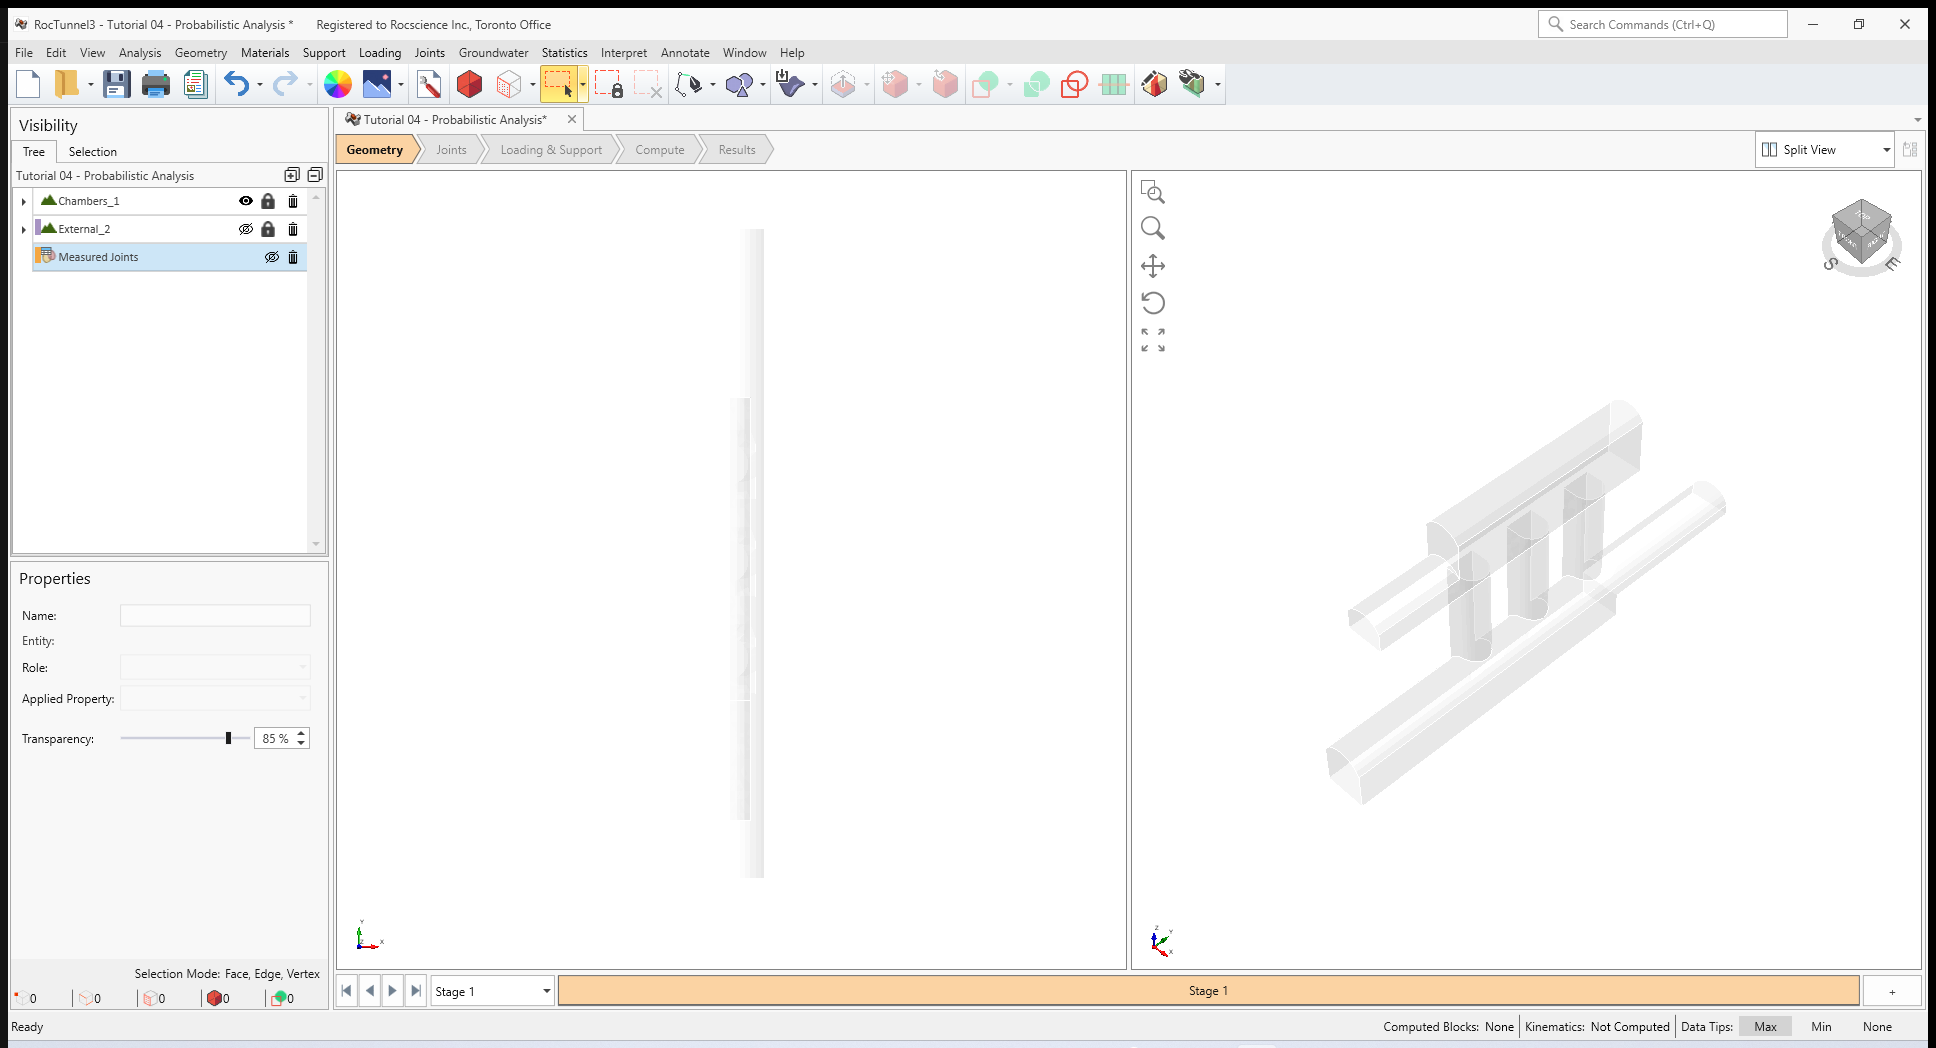Toggle the lock on Chambers_1
1936x1048 pixels.
click(x=268, y=201)
